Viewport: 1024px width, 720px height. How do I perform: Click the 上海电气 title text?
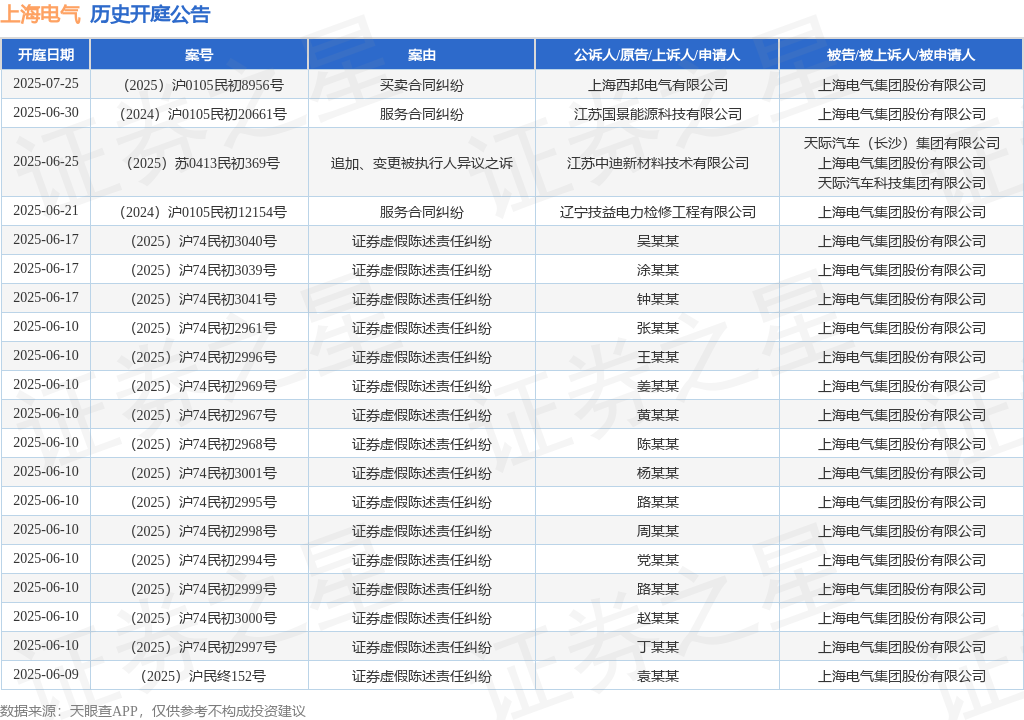pos(40,14)
